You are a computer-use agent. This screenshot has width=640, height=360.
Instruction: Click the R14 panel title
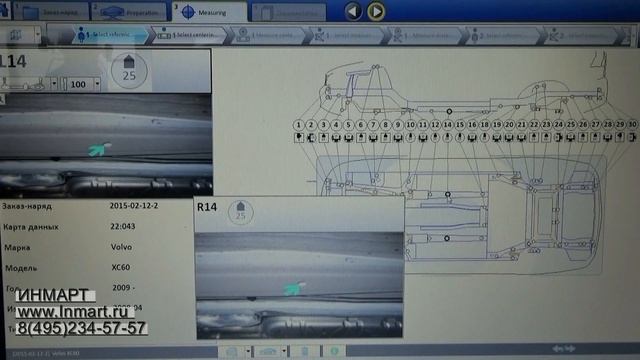coord(207,207)
